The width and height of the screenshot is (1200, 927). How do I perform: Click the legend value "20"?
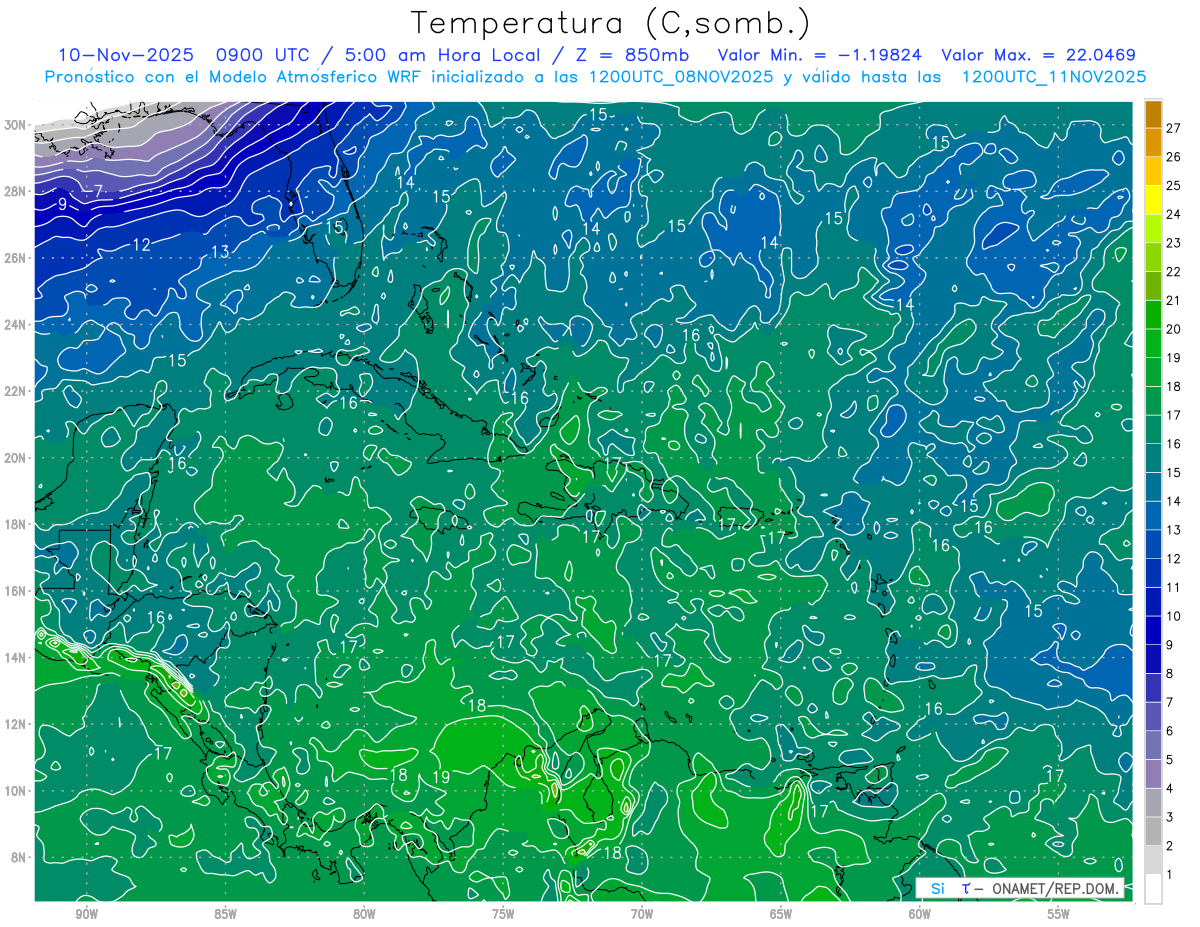[1174, 329]
